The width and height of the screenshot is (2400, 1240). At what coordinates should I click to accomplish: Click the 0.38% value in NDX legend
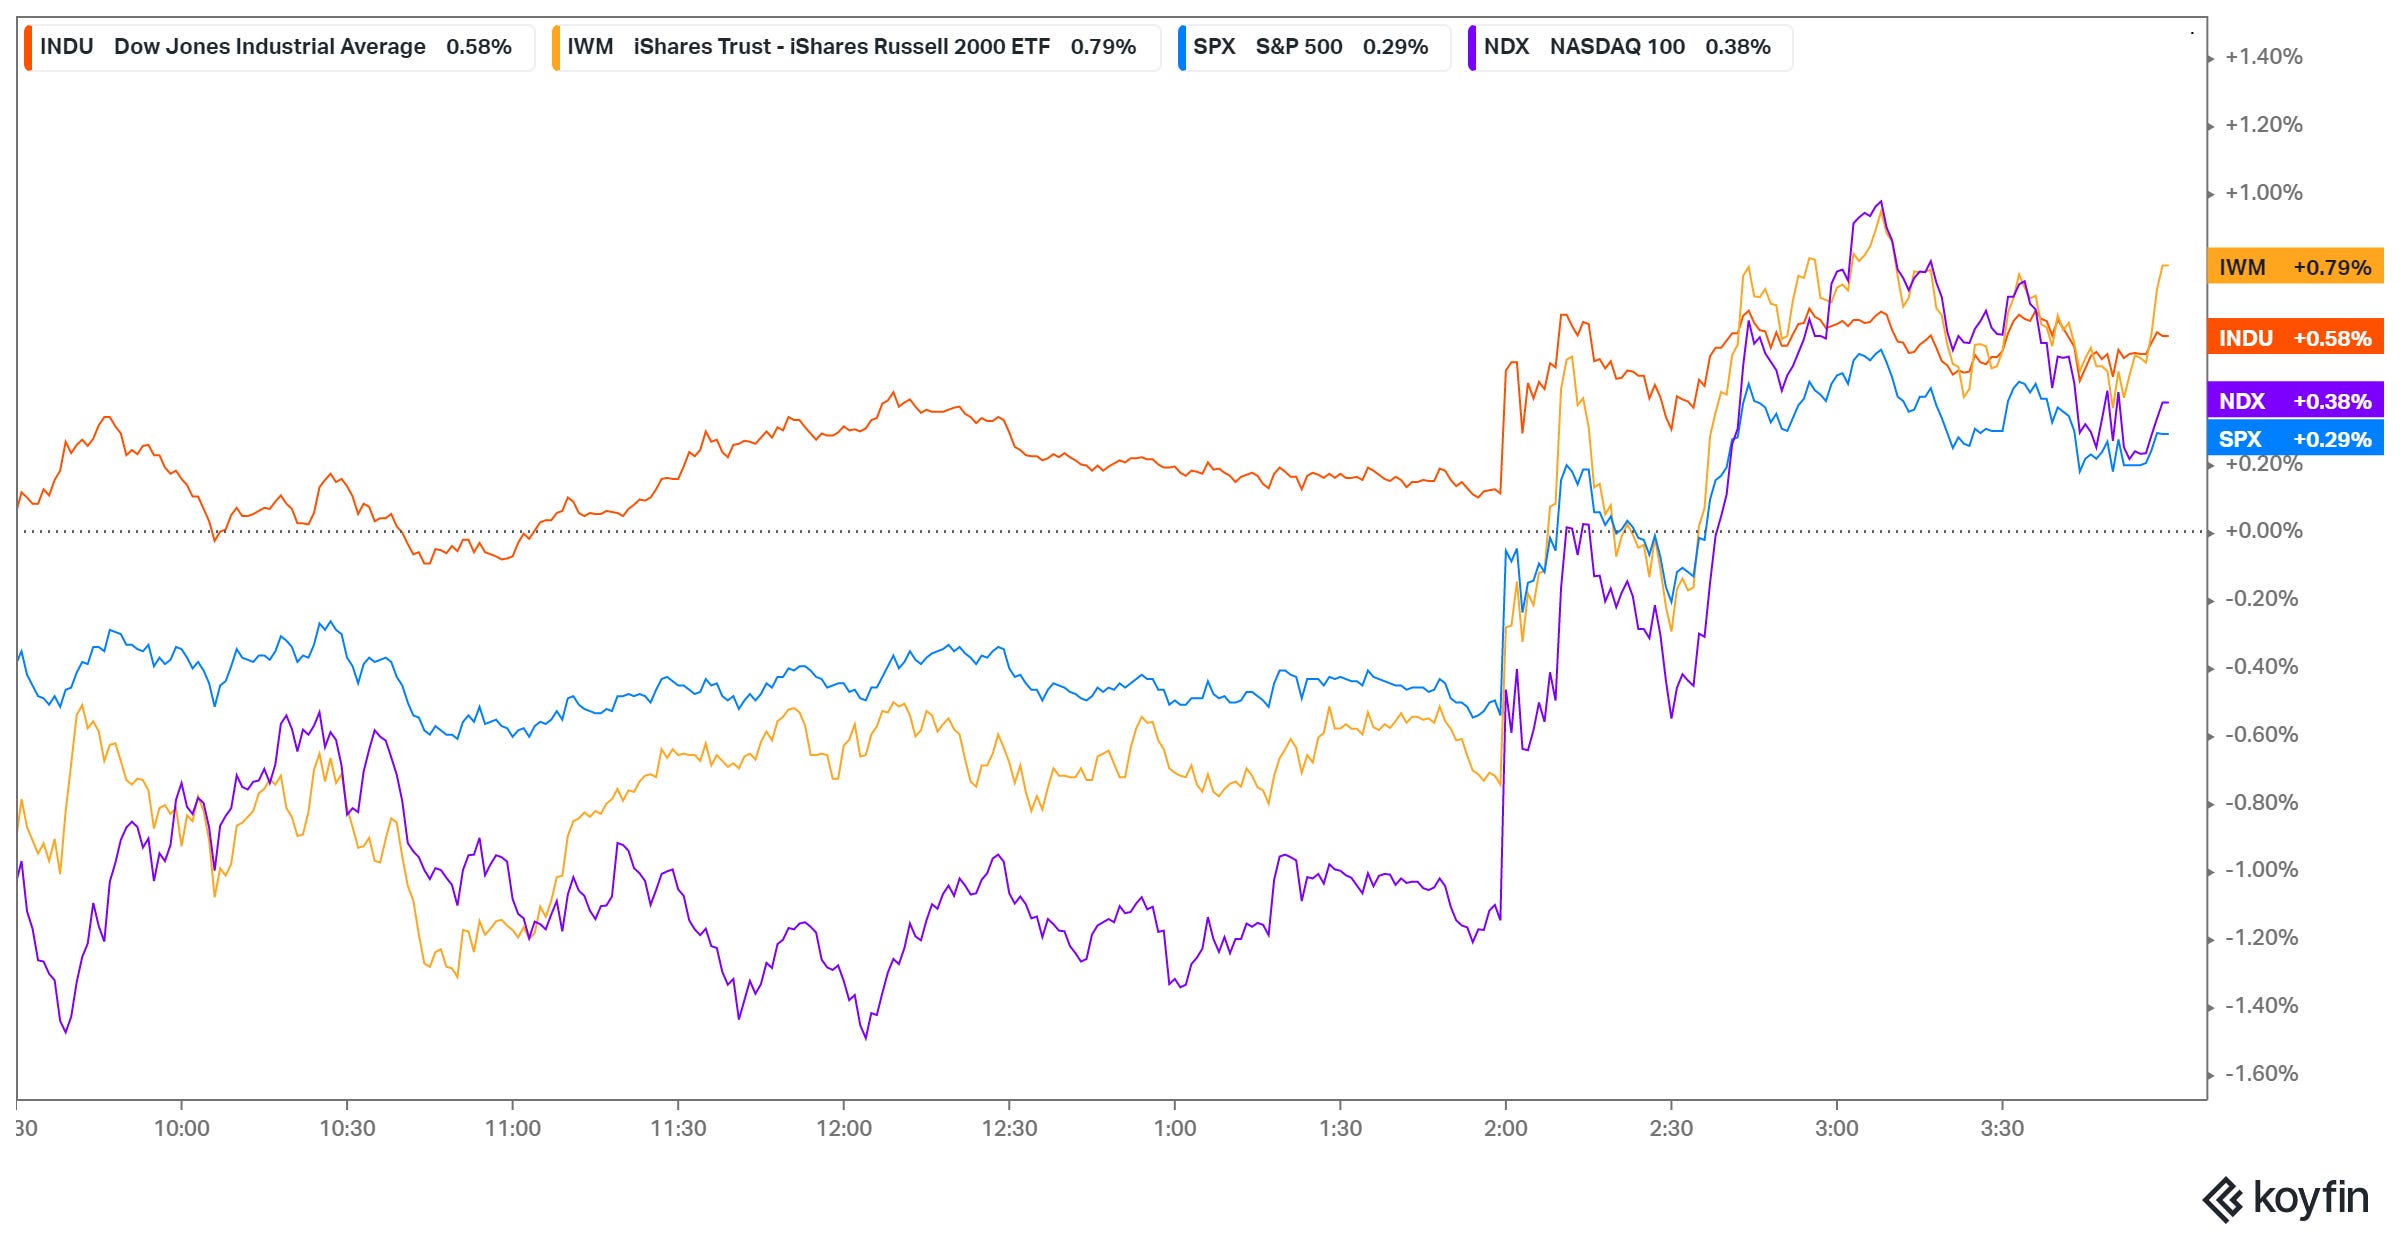(1738, 47)
